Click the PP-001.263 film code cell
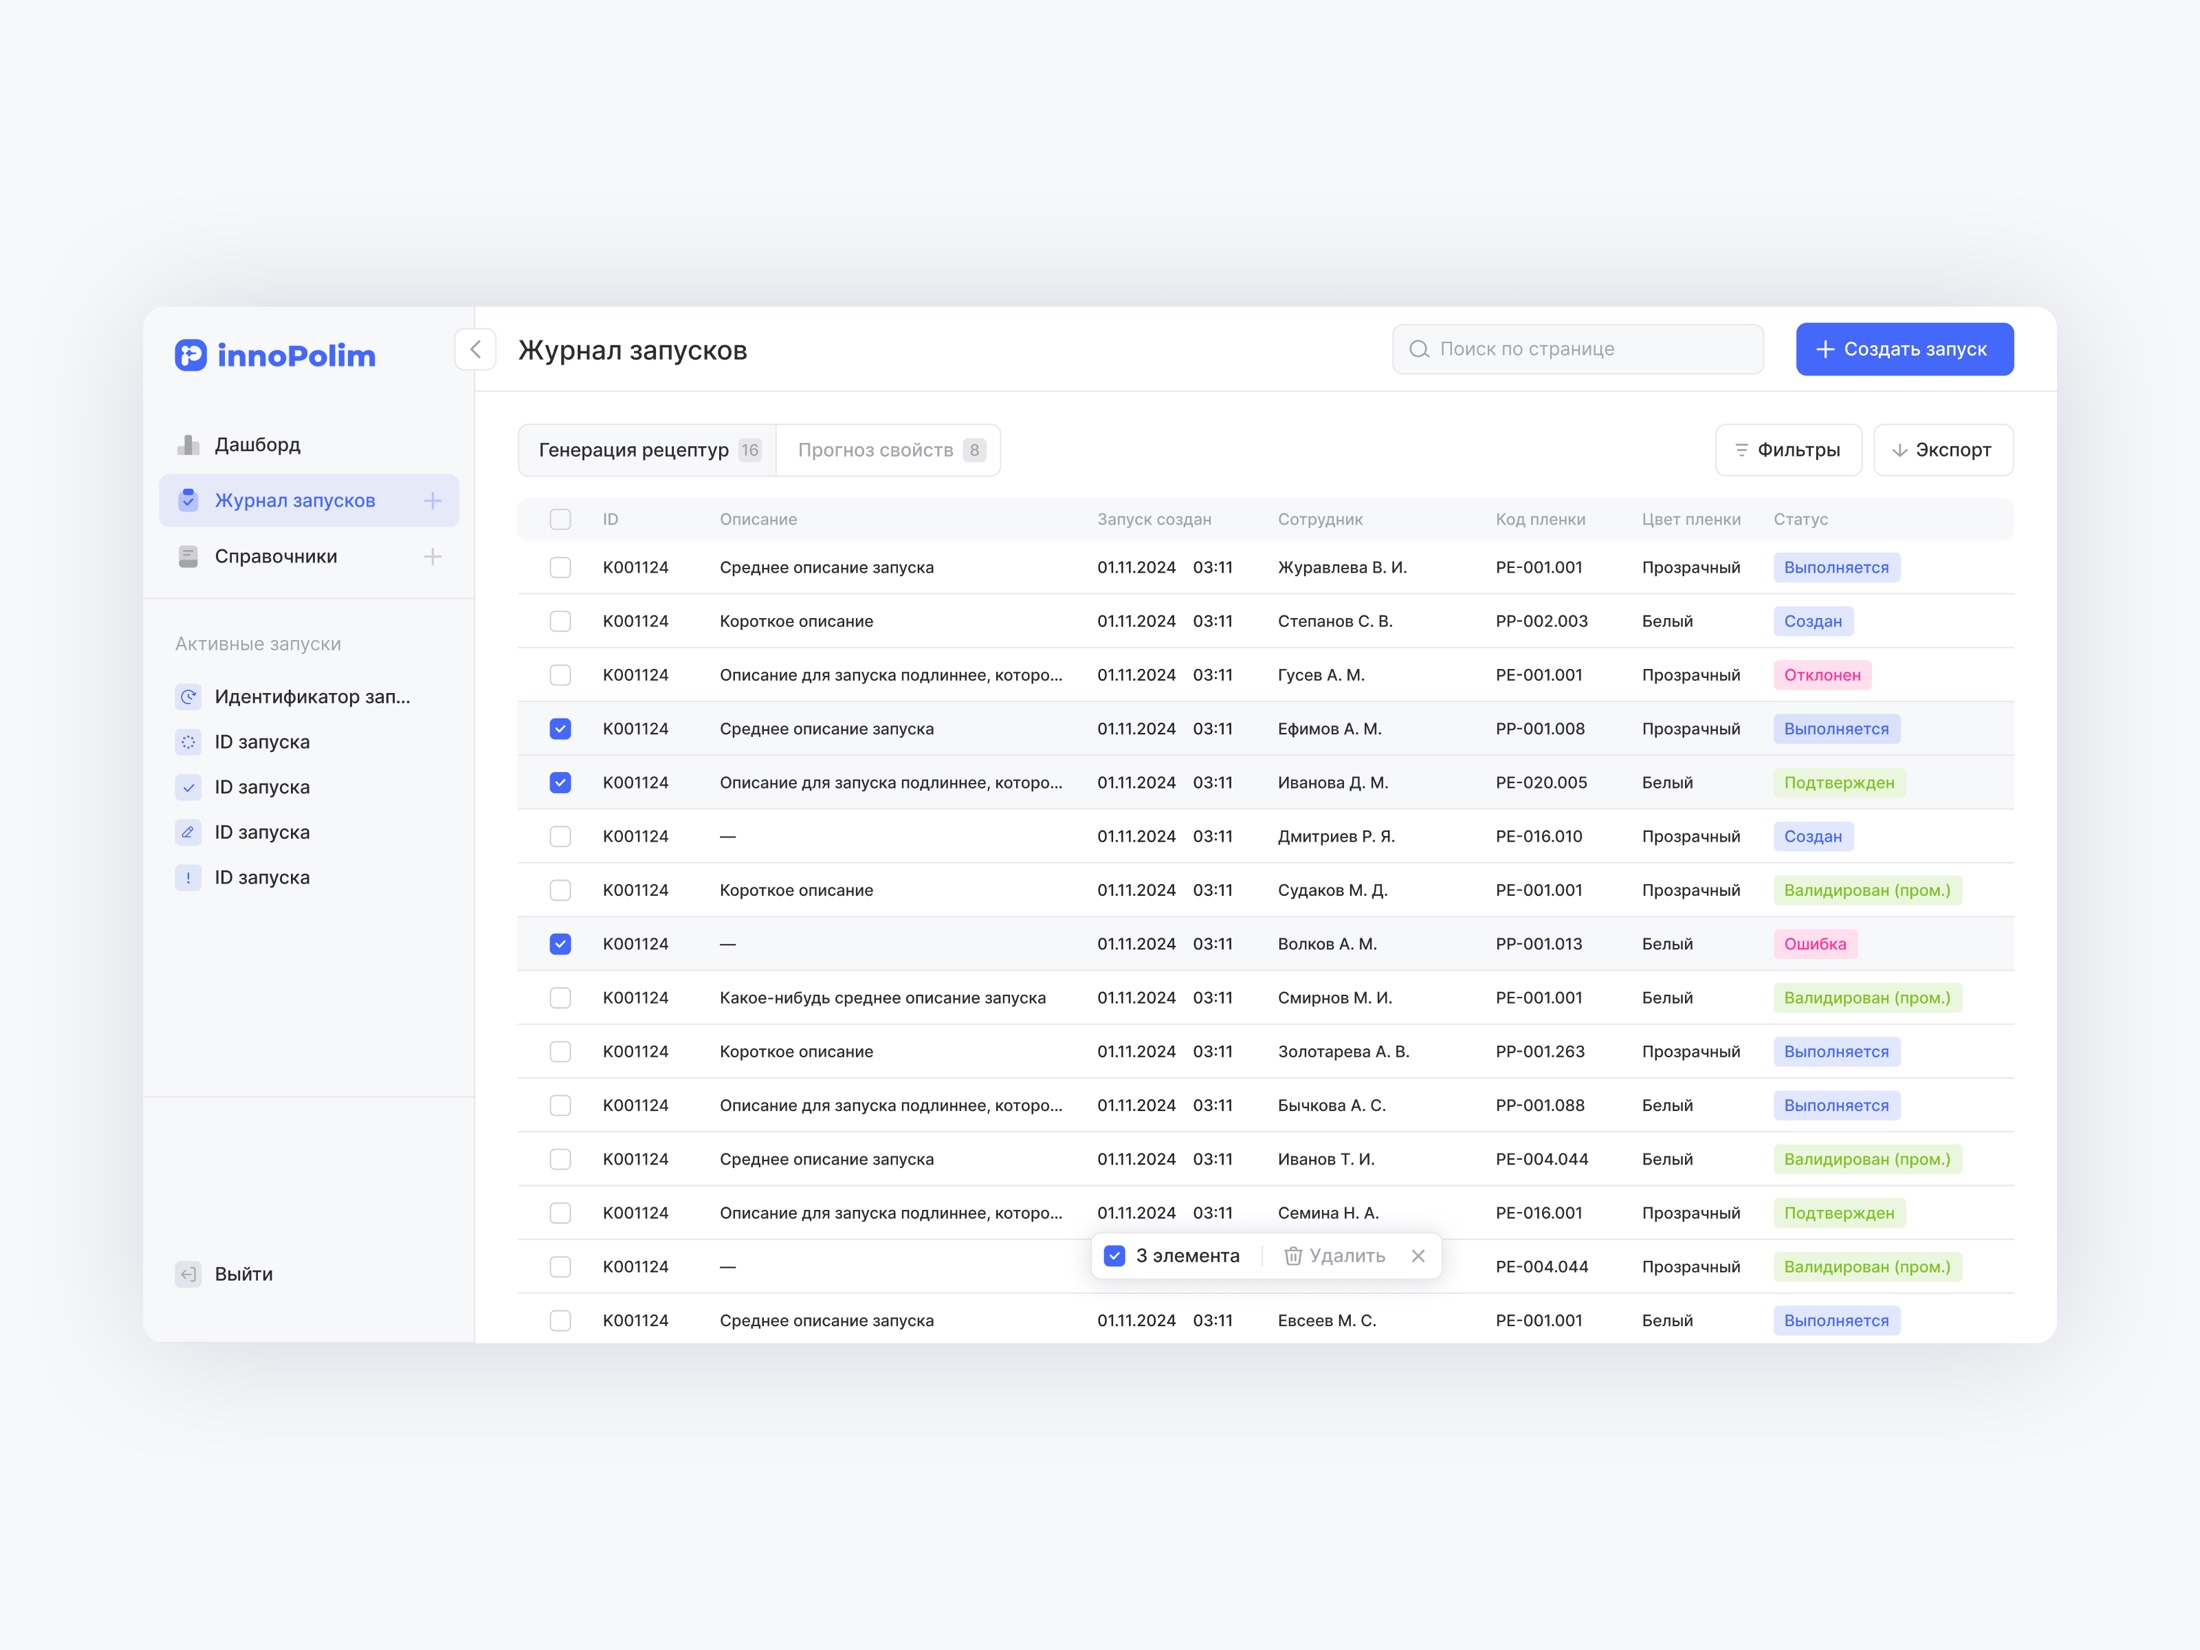 pos(1540,1052)
